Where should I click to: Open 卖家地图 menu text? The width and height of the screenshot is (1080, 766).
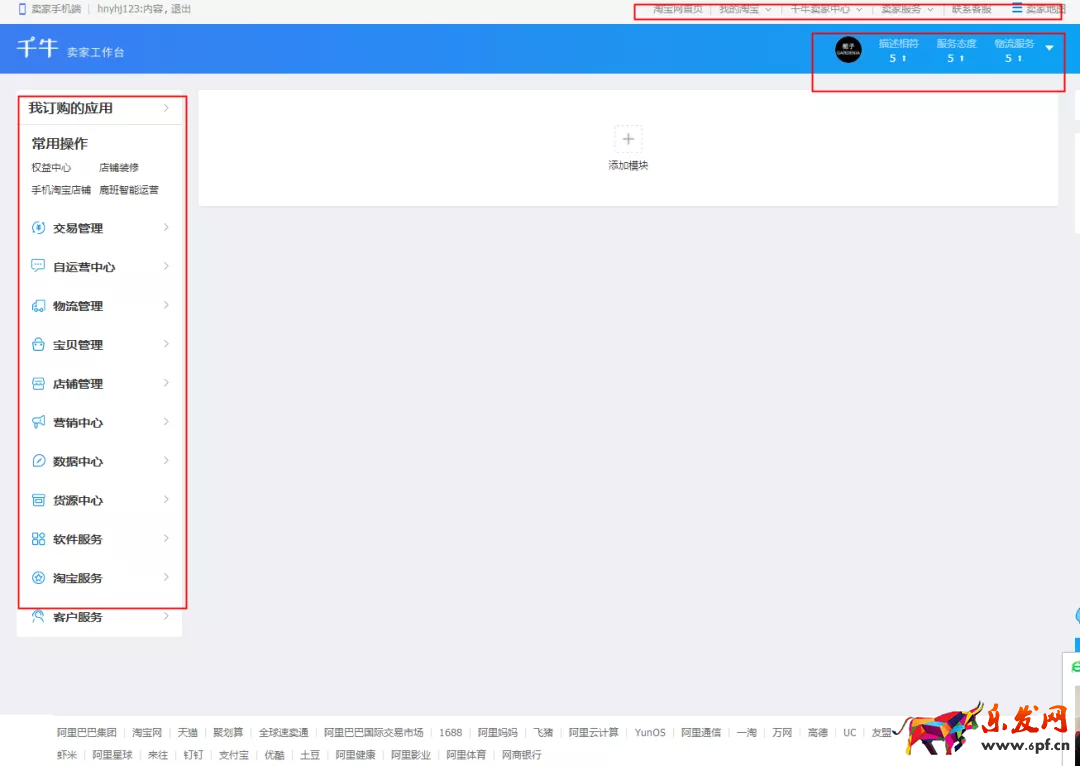pos(1046,10)
